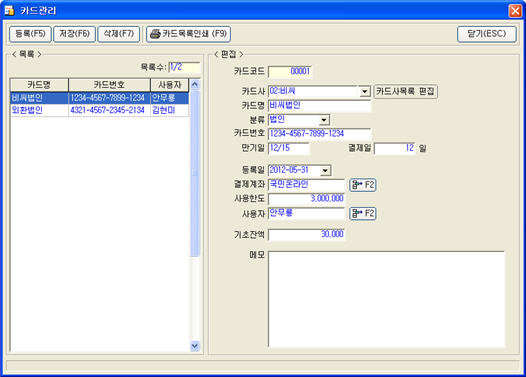The height and width of the screenshot is (377, 526).
Task: Click the list scrollbar up arrow
Action: pyautogui.click(x=195, y=85)
